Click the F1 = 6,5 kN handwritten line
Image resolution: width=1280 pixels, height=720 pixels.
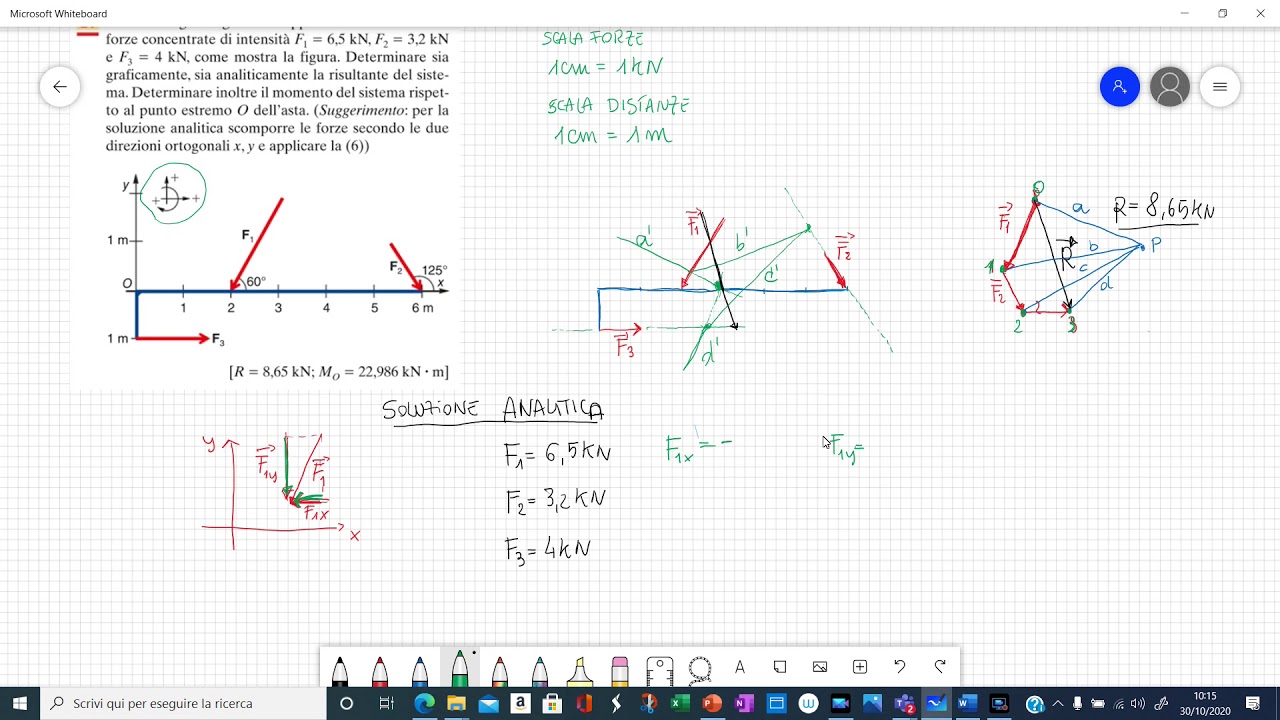(x=557, y=454)
